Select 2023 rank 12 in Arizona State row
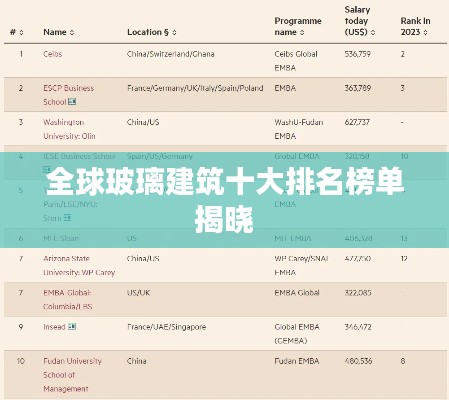449x400 pixels. (404, 259)
